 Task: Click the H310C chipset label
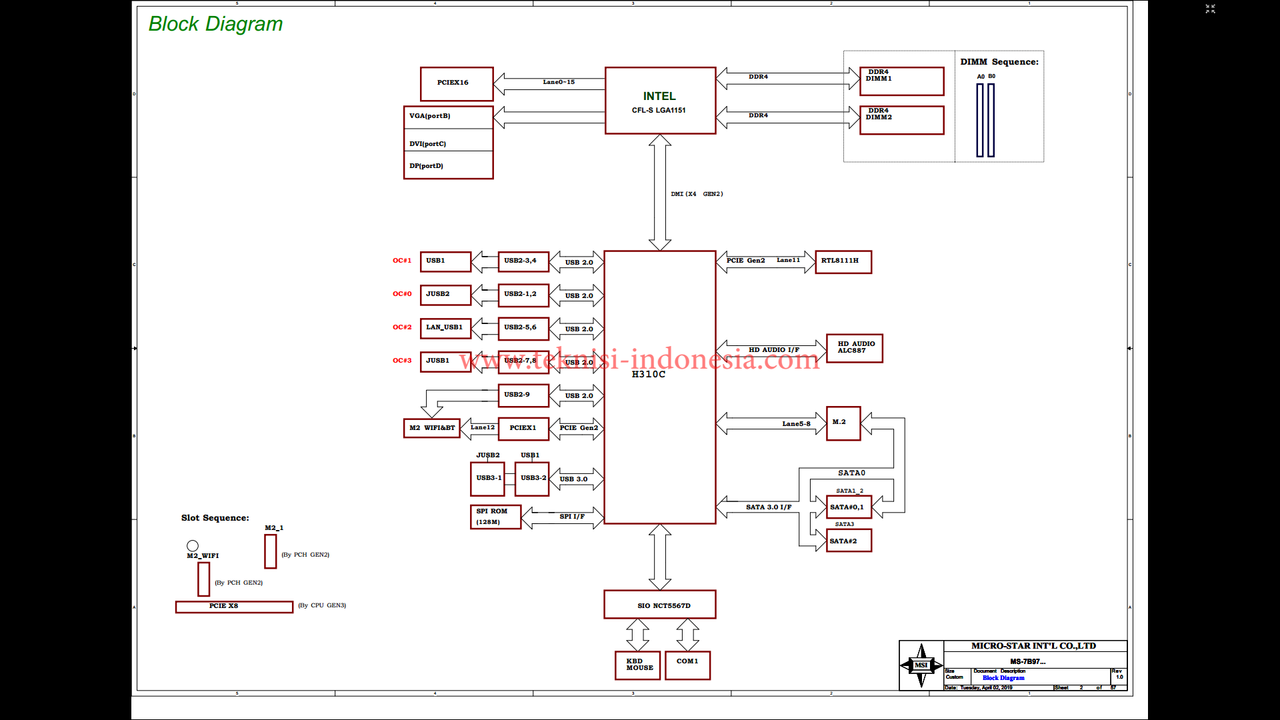[648, 373]
